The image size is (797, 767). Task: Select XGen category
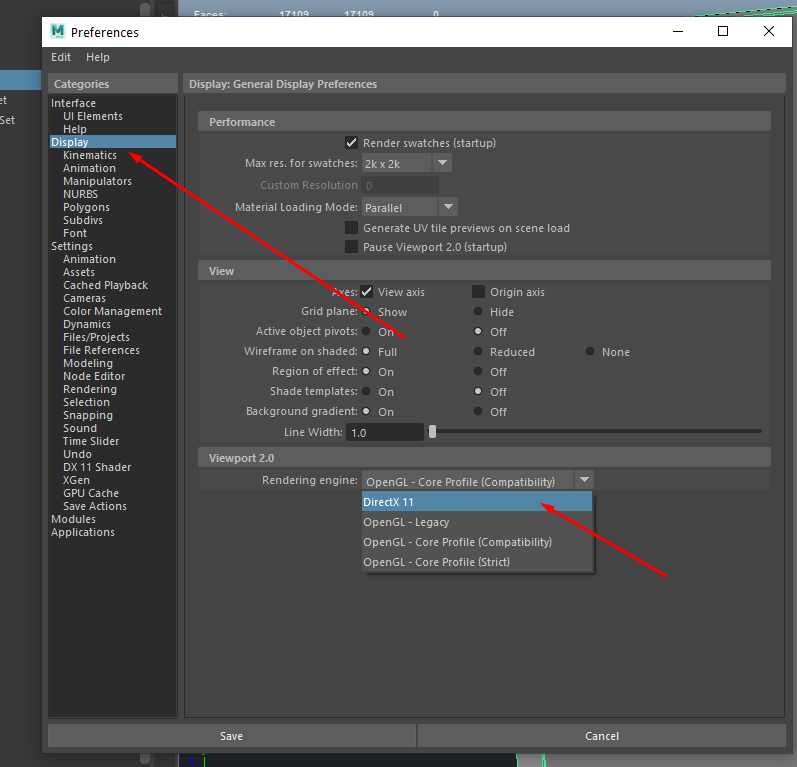point(76,480)
